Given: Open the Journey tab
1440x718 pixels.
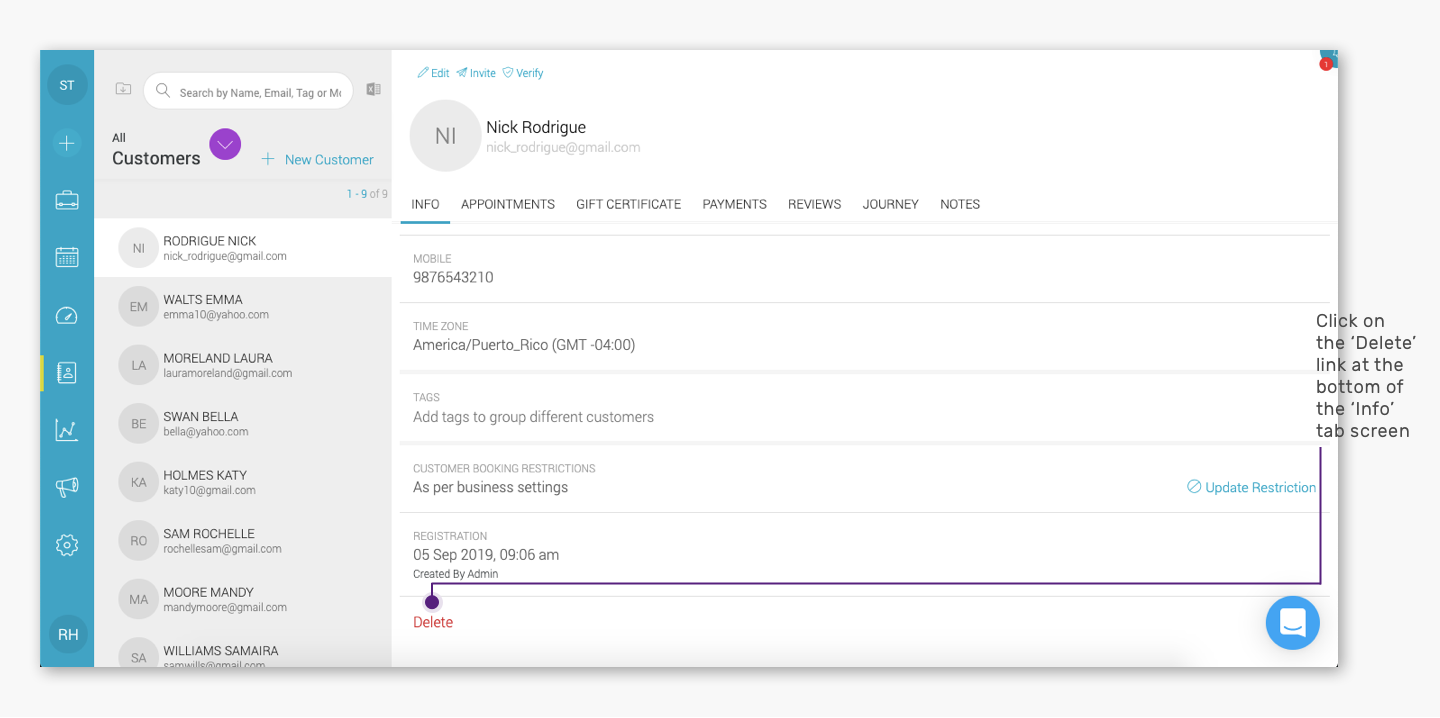Looking at the screenshot, I should [891, 204].
